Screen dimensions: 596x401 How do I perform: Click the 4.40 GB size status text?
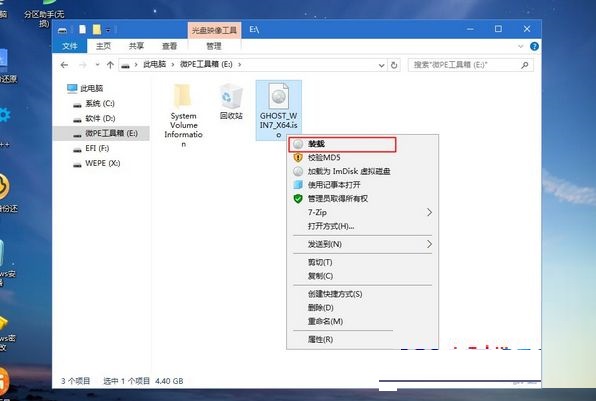(169, 381)
